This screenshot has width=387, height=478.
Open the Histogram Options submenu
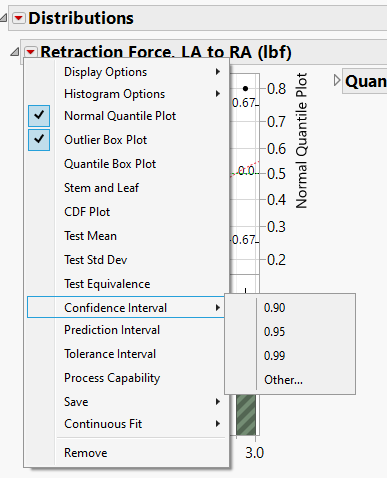(128, 94)
